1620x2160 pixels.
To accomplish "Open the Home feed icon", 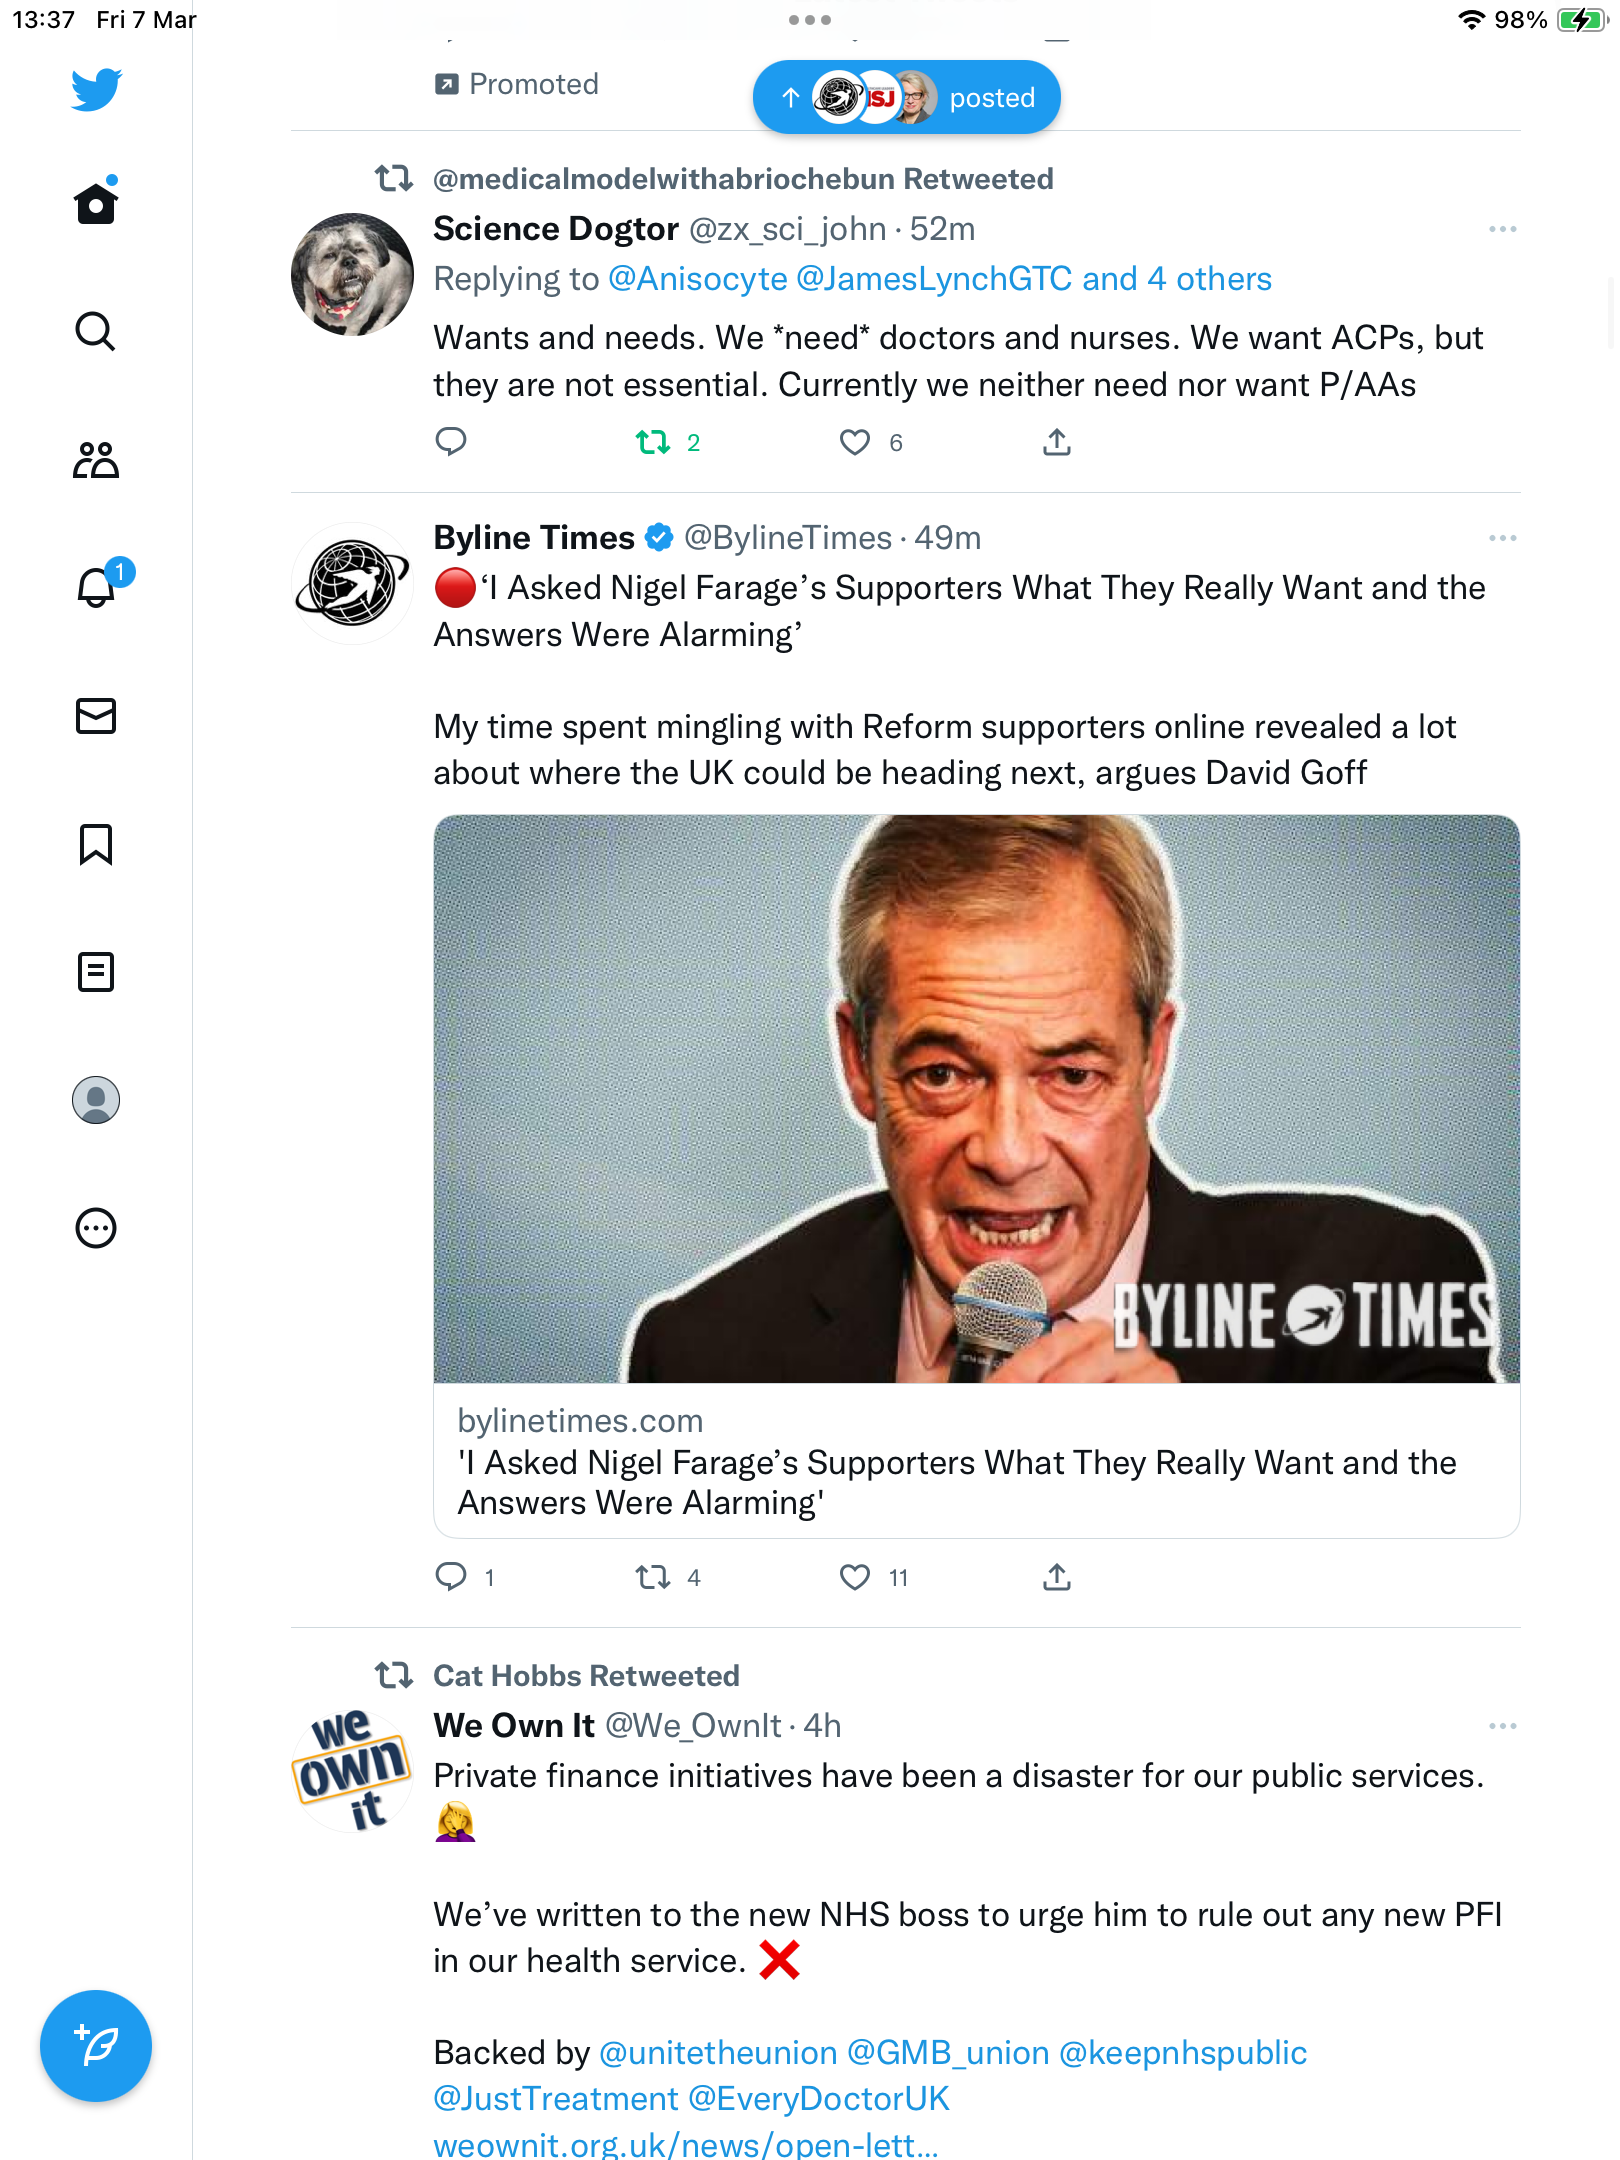I will (x=96, y=203).
